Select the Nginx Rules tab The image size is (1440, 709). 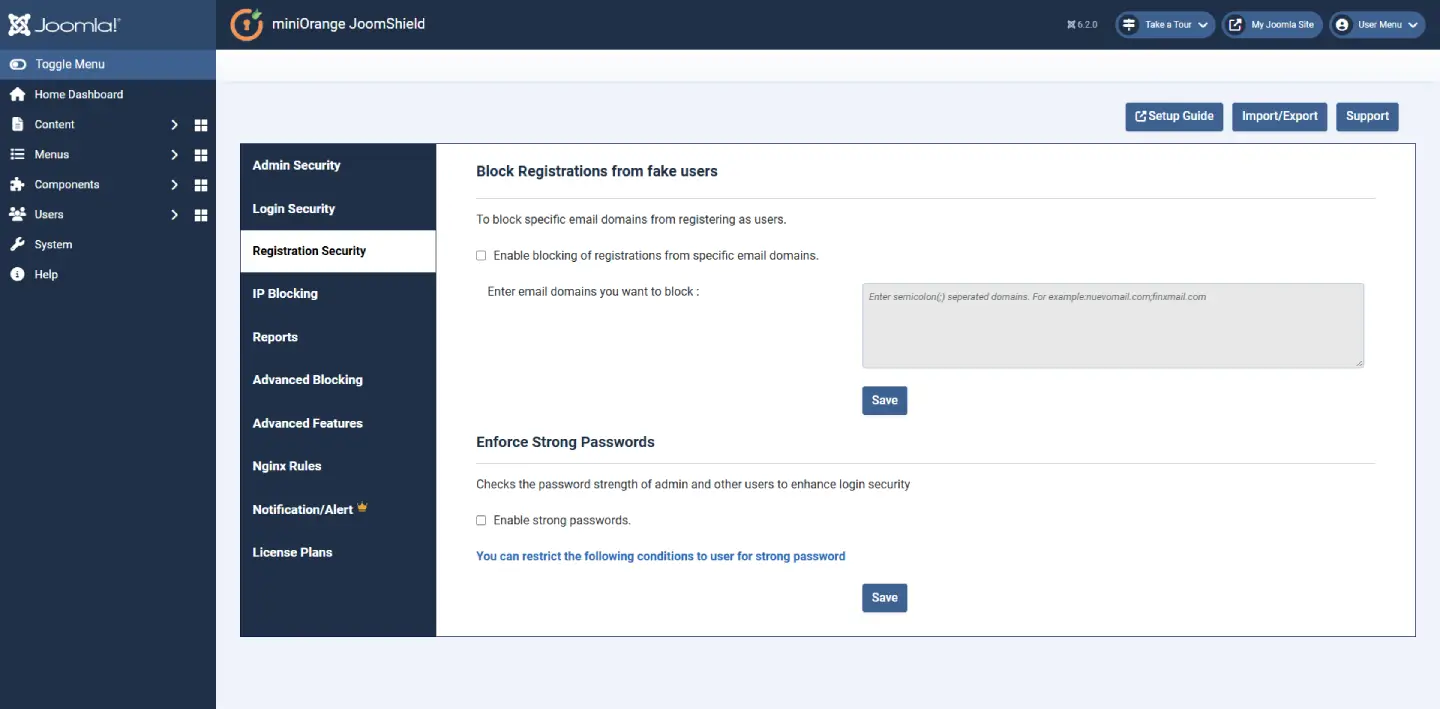point(338,466)
